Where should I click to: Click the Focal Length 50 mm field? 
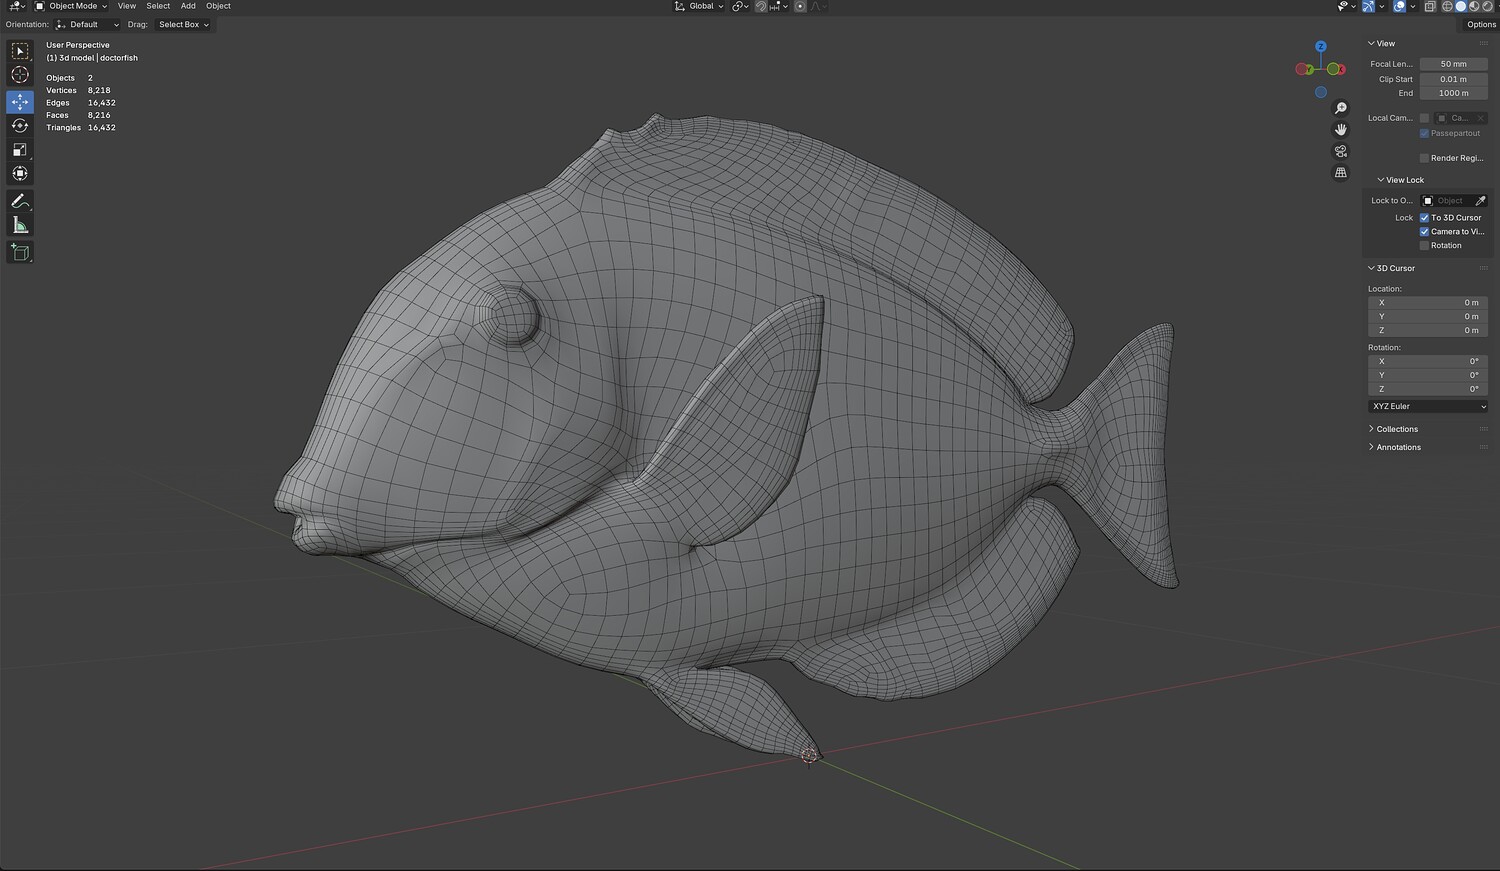[1454, 64]
